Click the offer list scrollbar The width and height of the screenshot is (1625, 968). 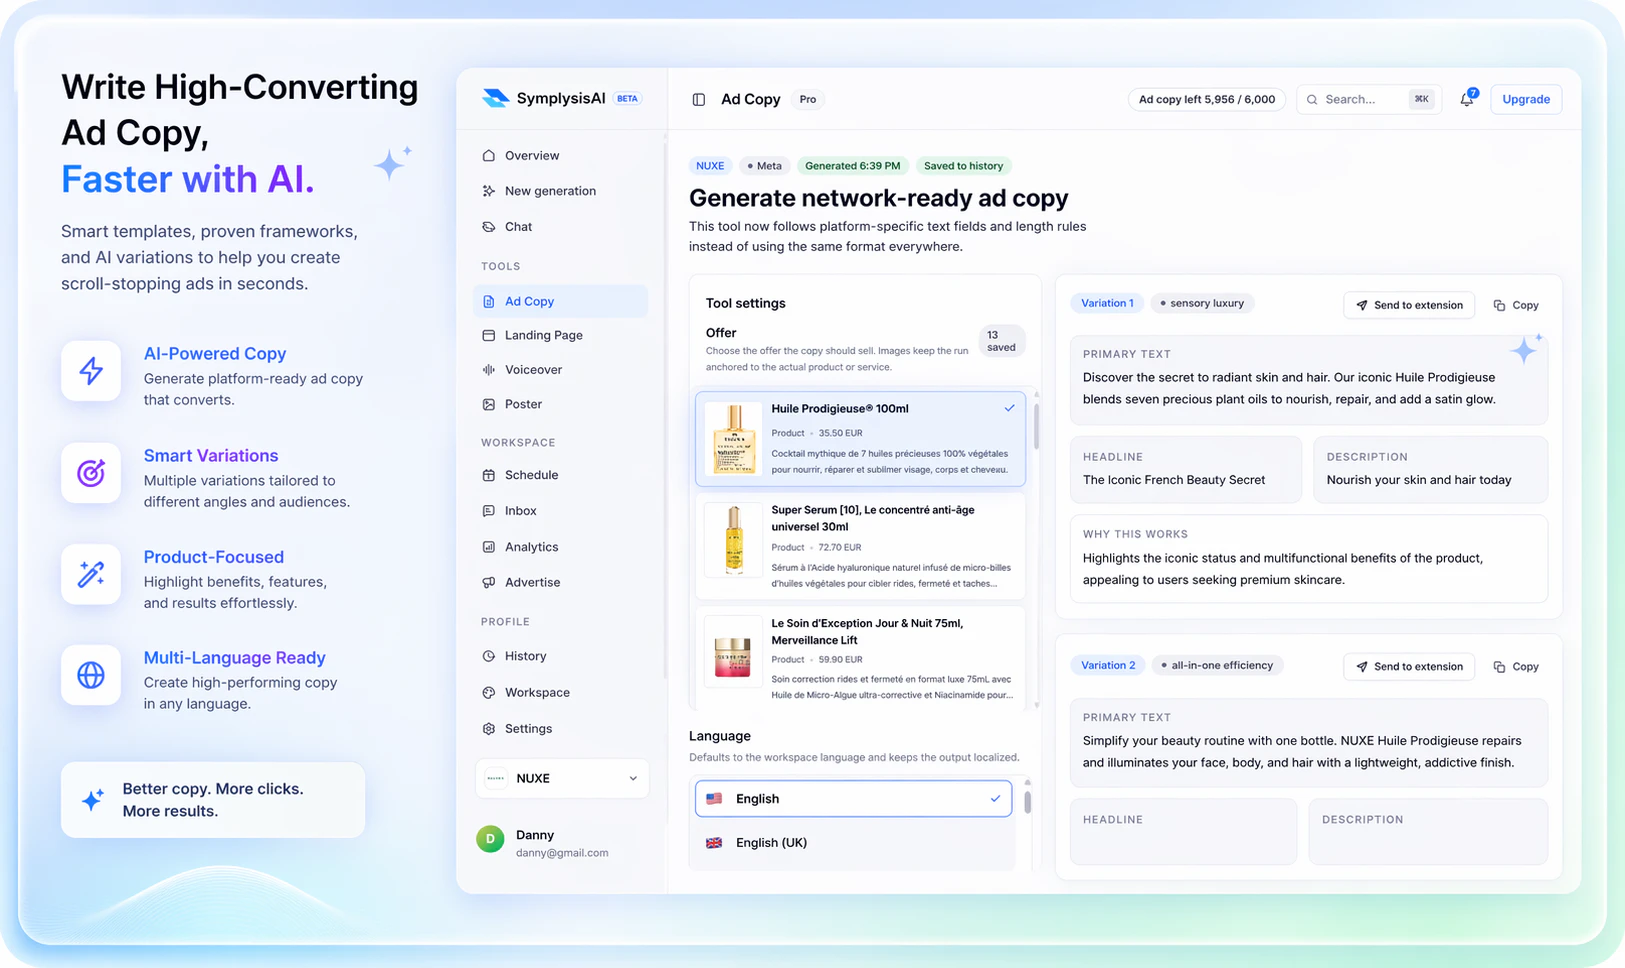(x=1036, y=427)
